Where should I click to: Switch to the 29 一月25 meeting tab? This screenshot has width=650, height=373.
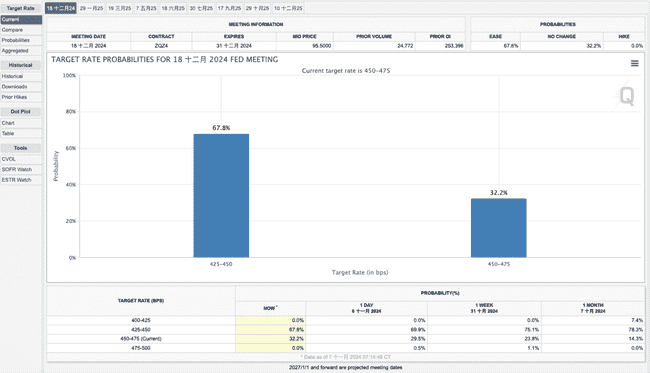pyautogui.click(x=91, y=8)
